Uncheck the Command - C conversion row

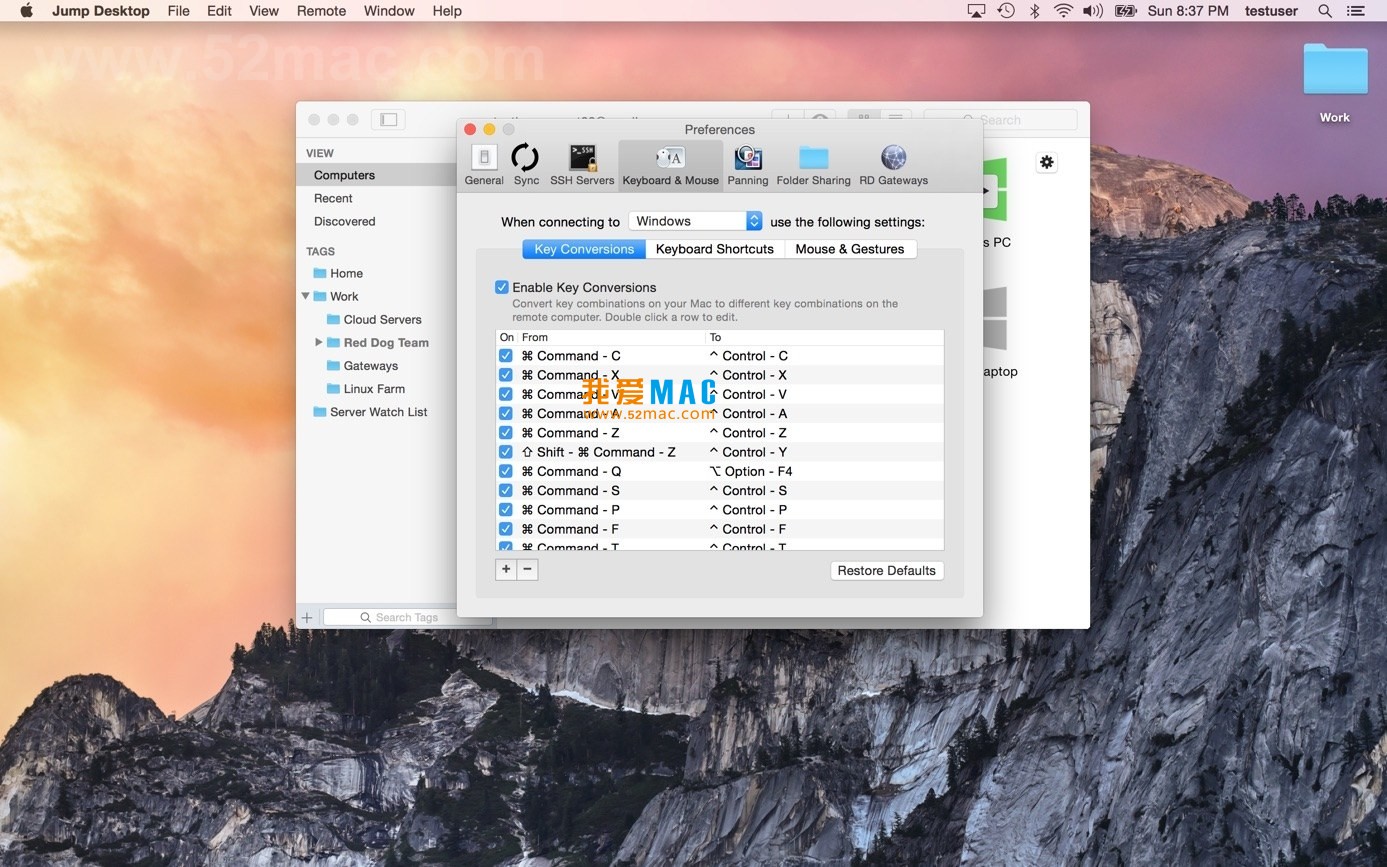506,356
